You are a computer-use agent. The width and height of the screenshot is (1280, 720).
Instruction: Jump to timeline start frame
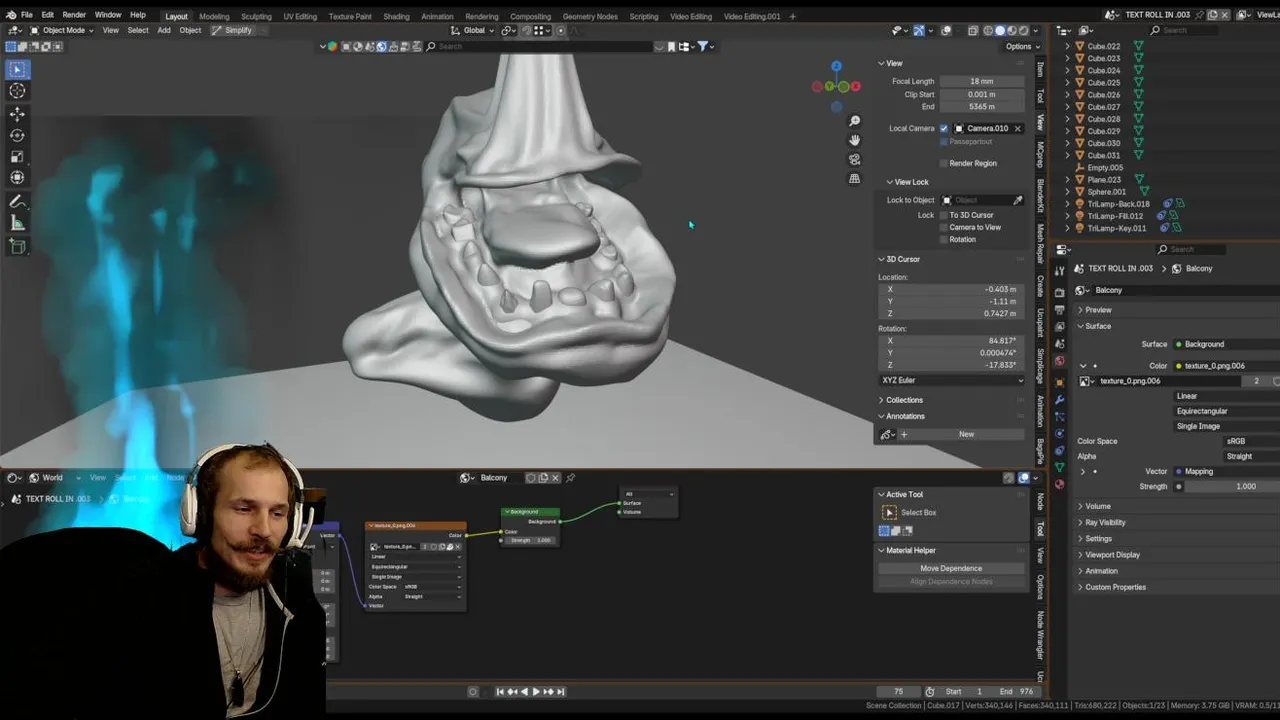tap(501, 692)
